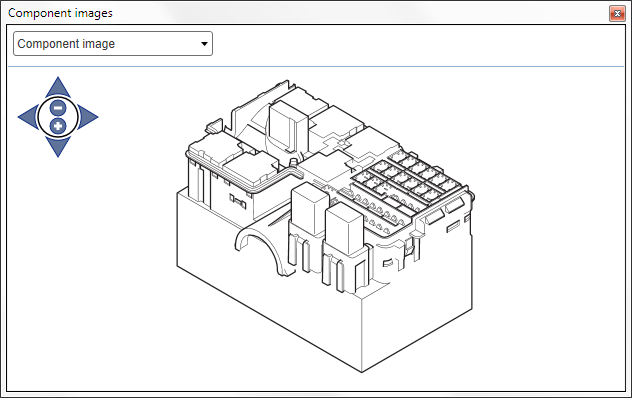Screen dimensions: 632x398
Task: Open the Component image dropdown arrow
Action: [204, 44]
